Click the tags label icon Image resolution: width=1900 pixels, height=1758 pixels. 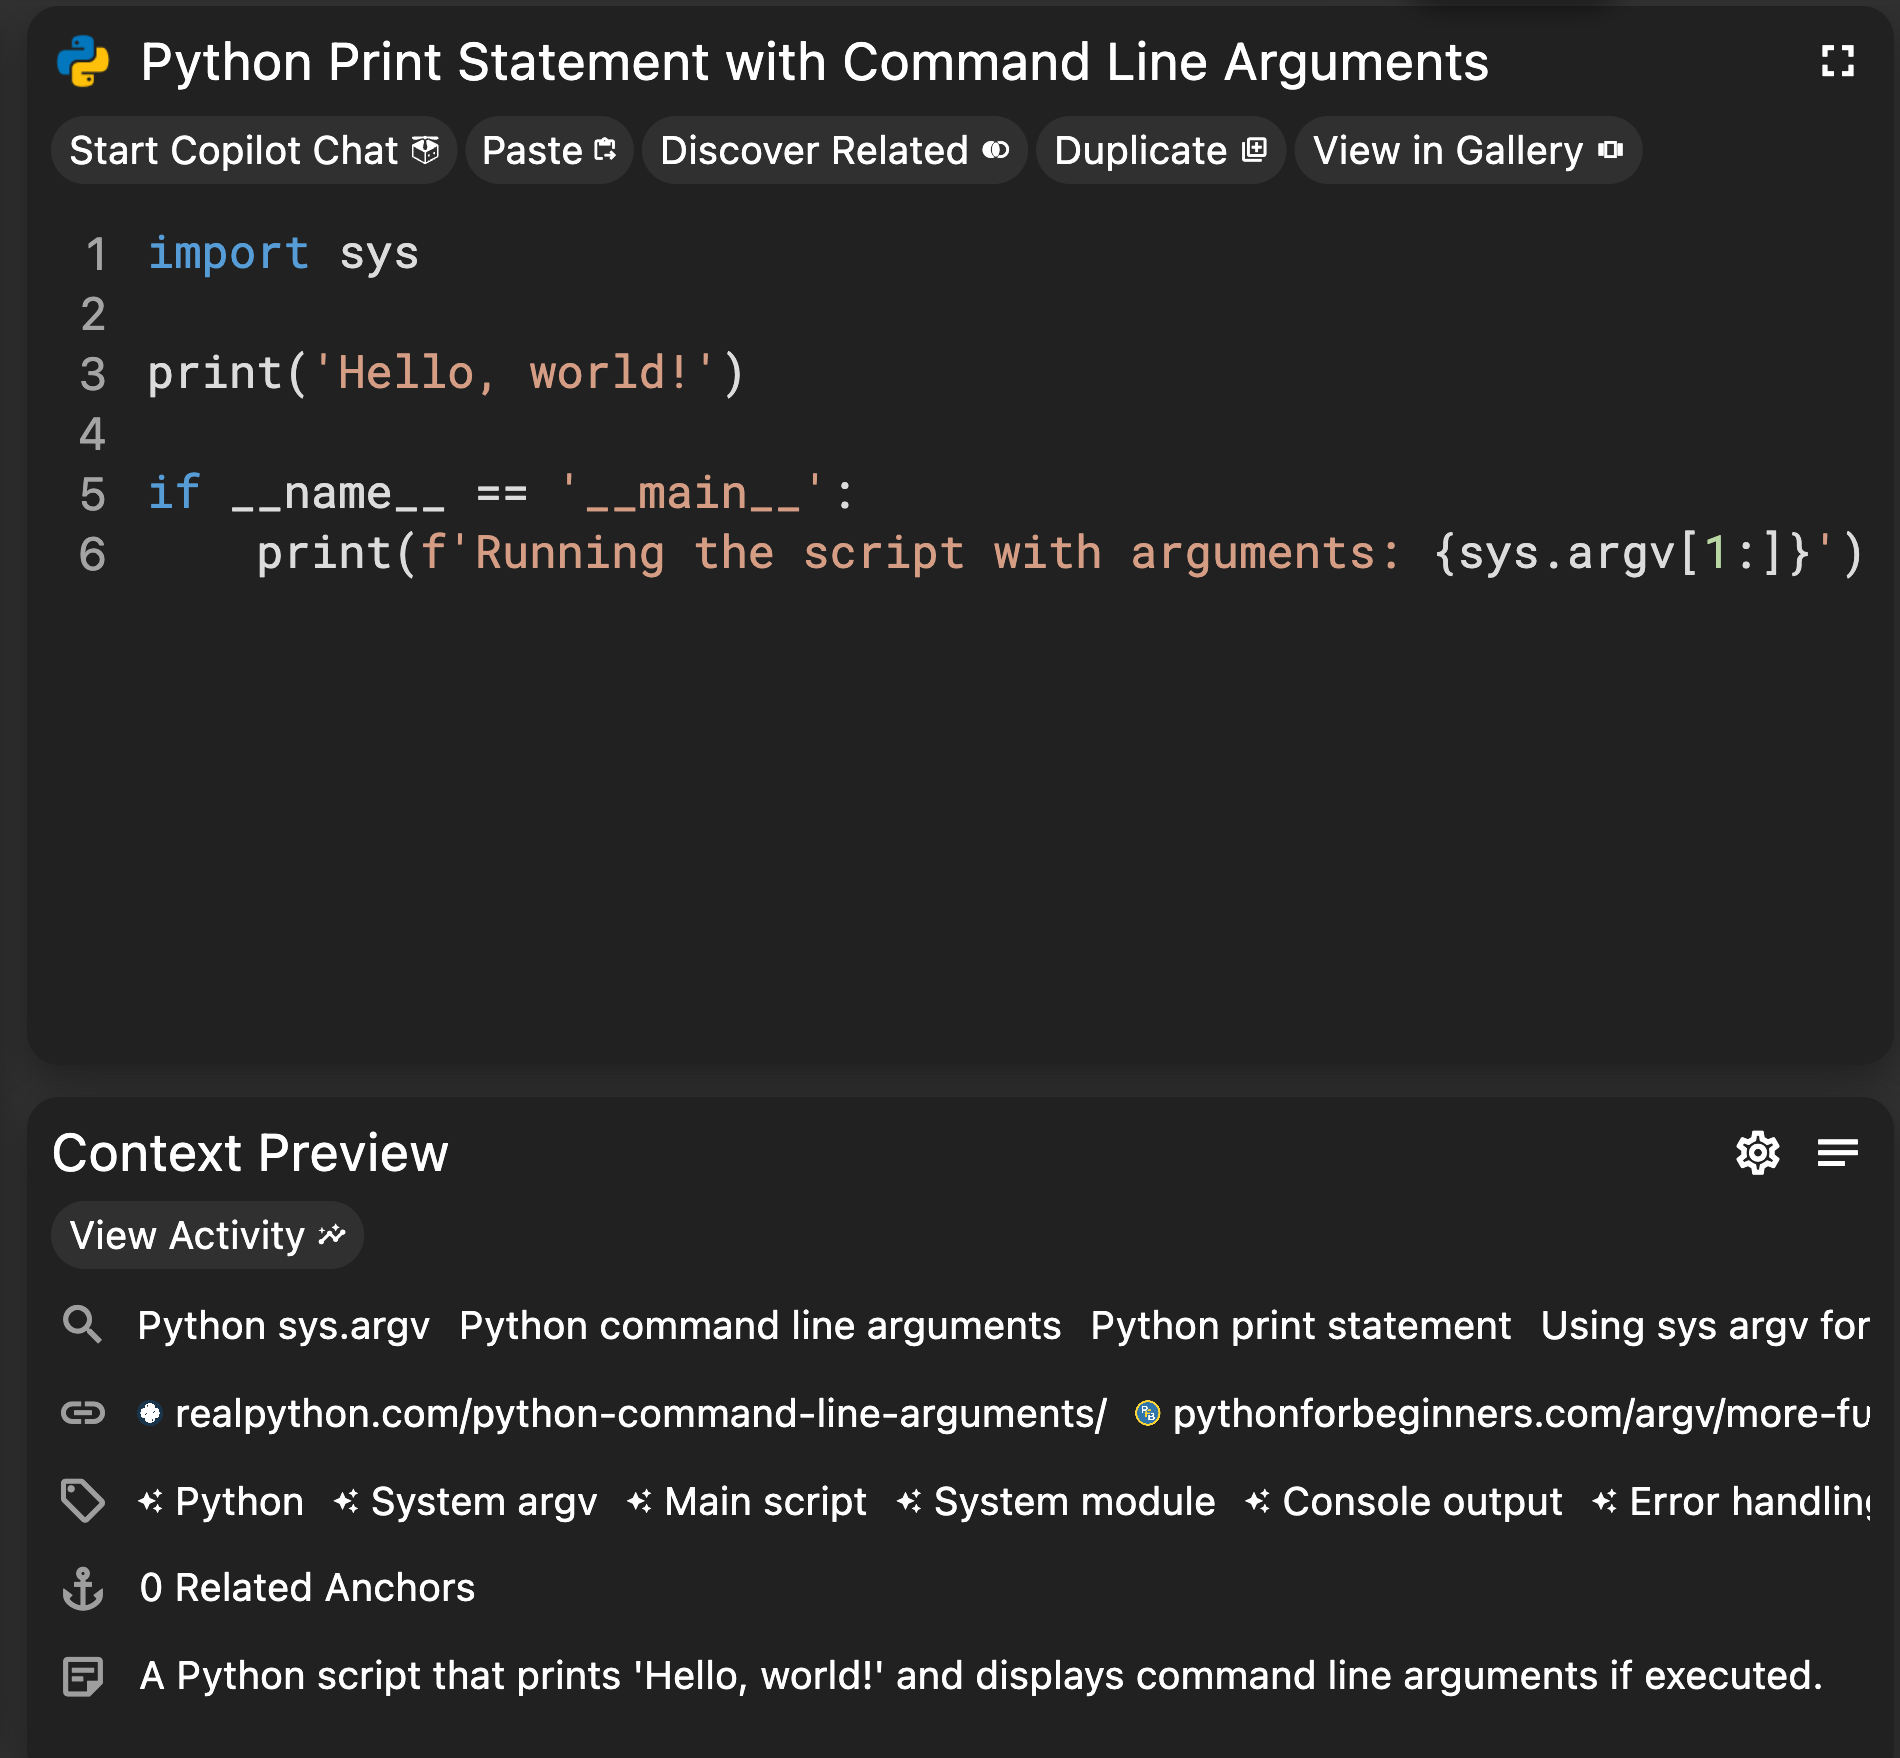pyautogui.click(x=82, y=1500)
